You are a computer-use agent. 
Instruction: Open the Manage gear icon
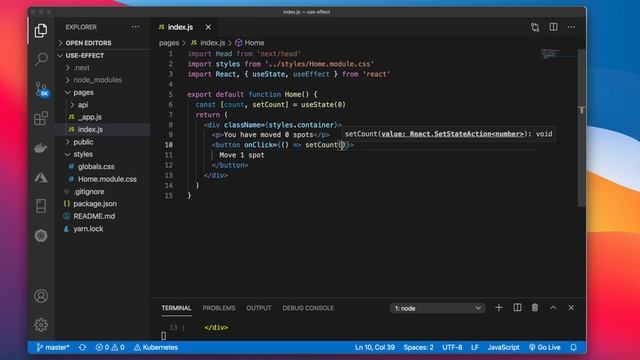(x=41, y=325)
